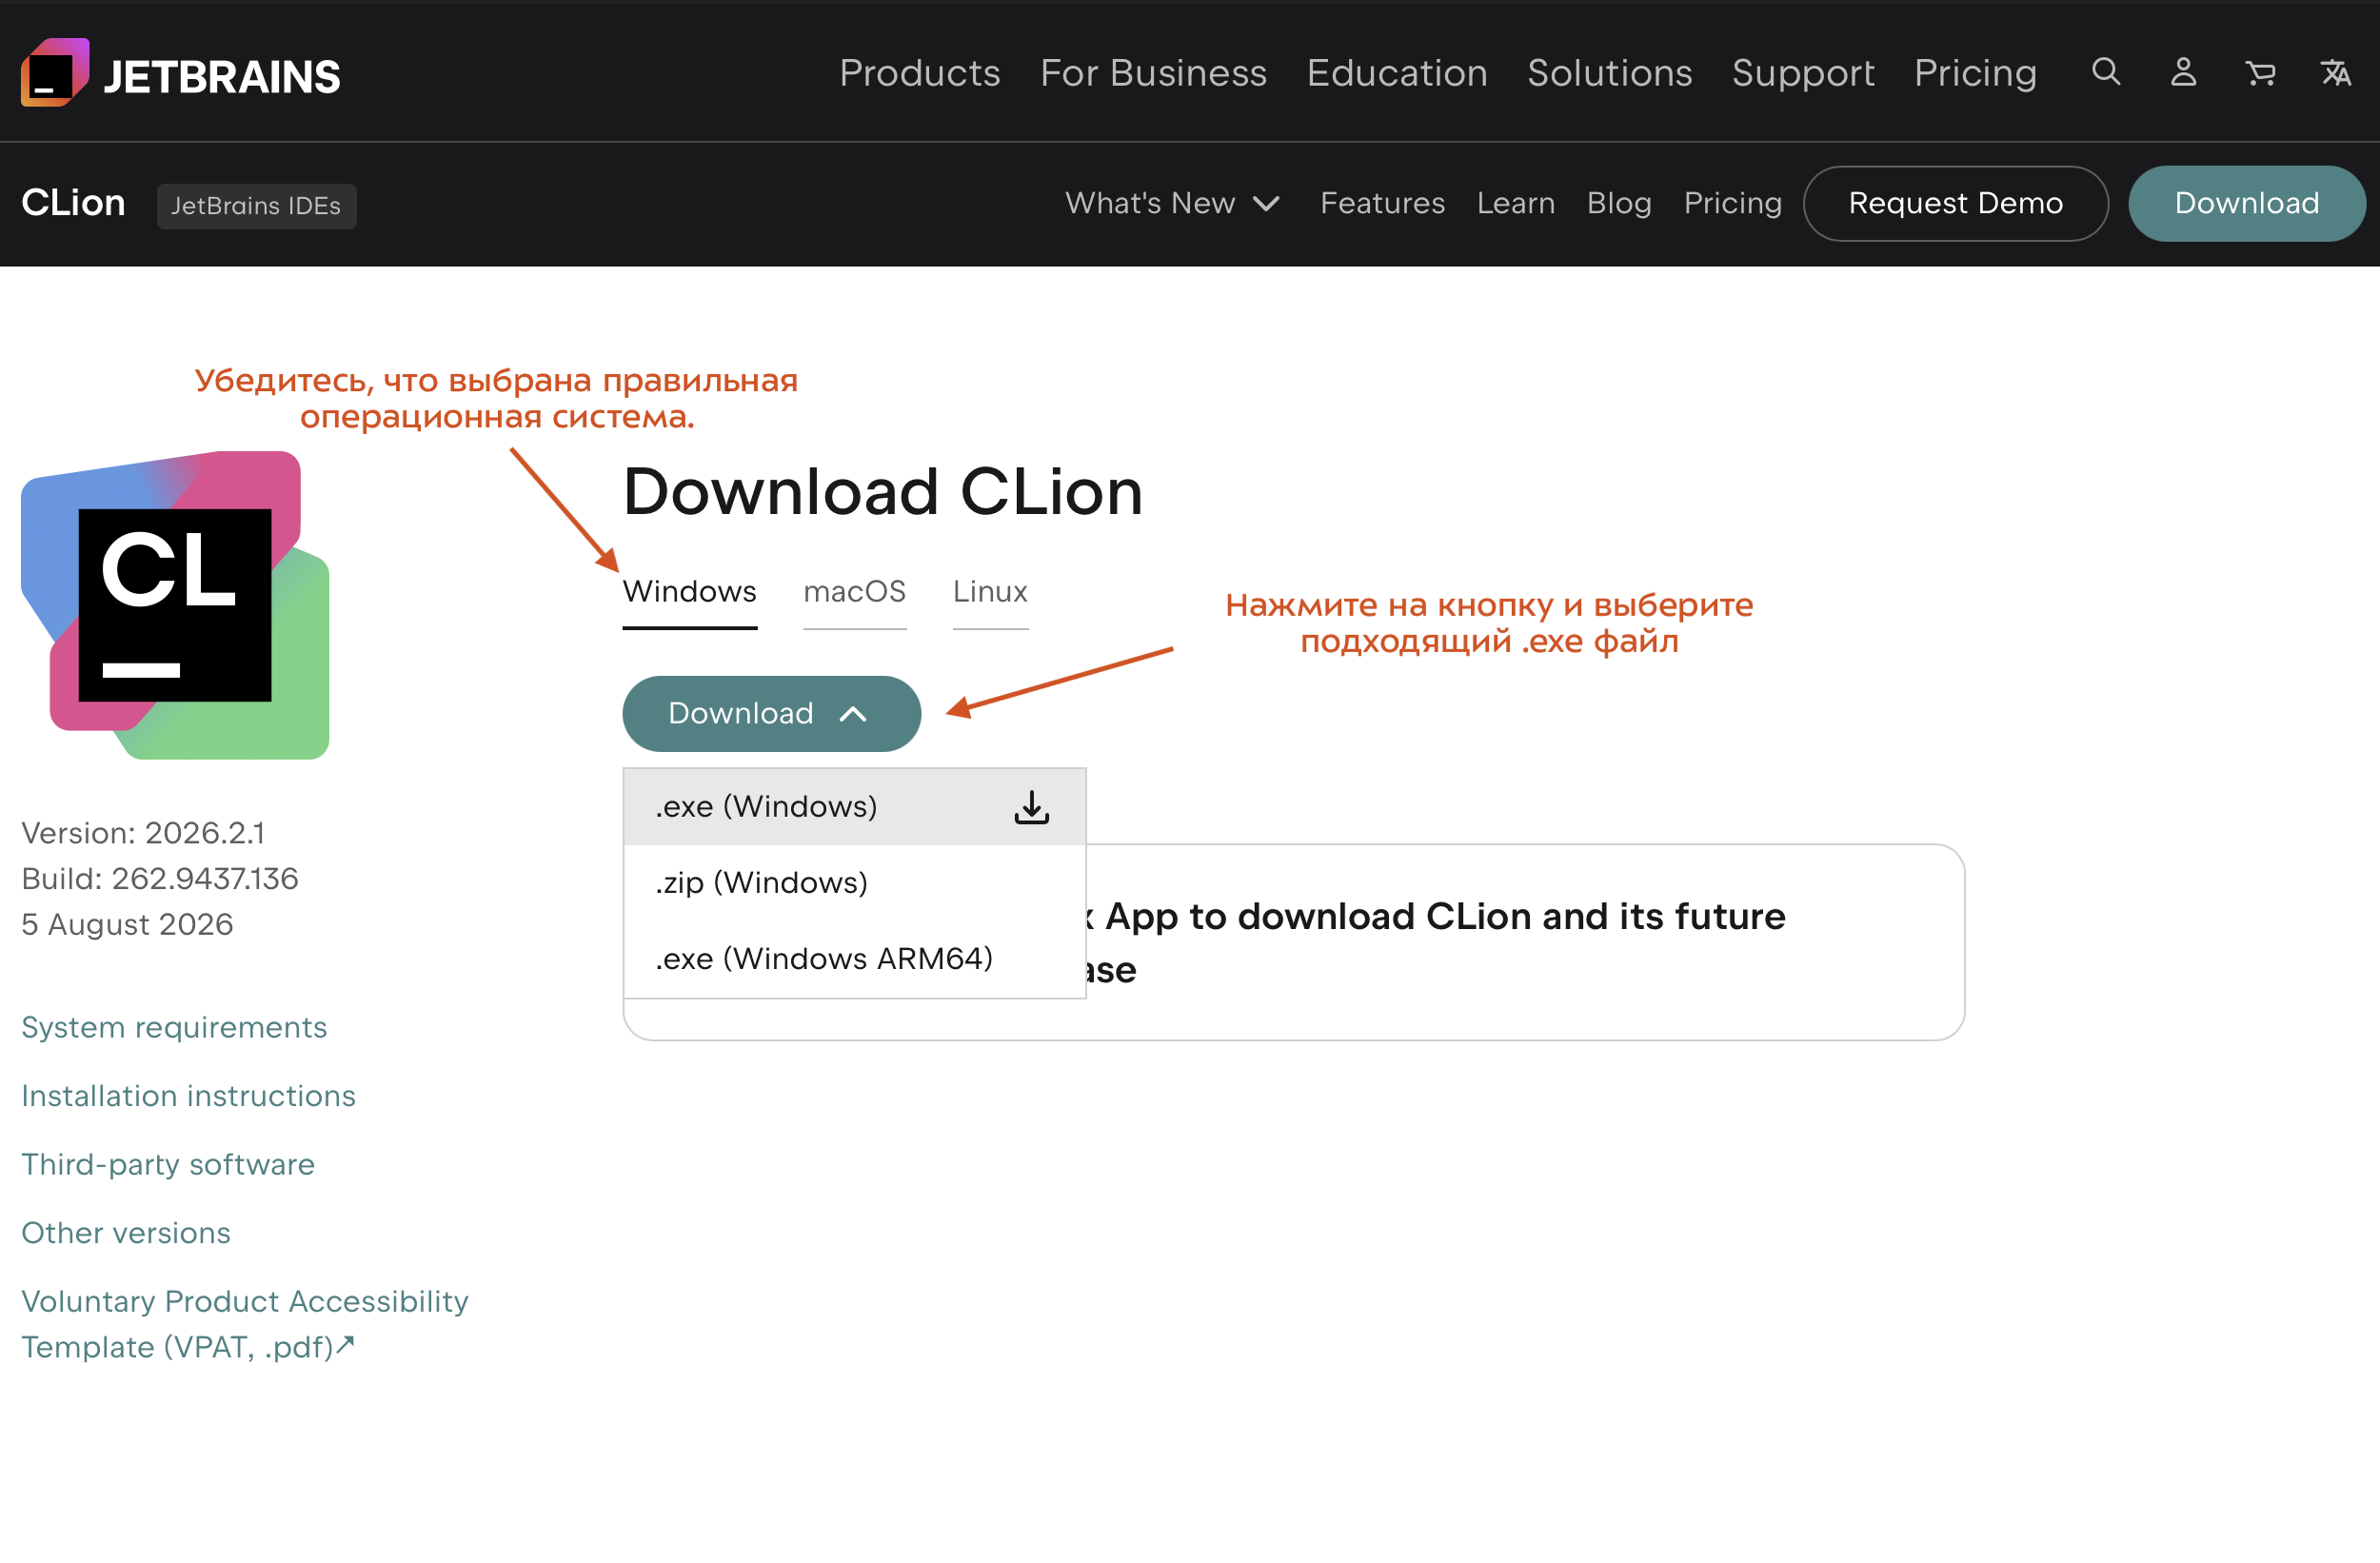2380x1563 pixels.
Task: Click the Request Demo button
Action: [1955, 203]
